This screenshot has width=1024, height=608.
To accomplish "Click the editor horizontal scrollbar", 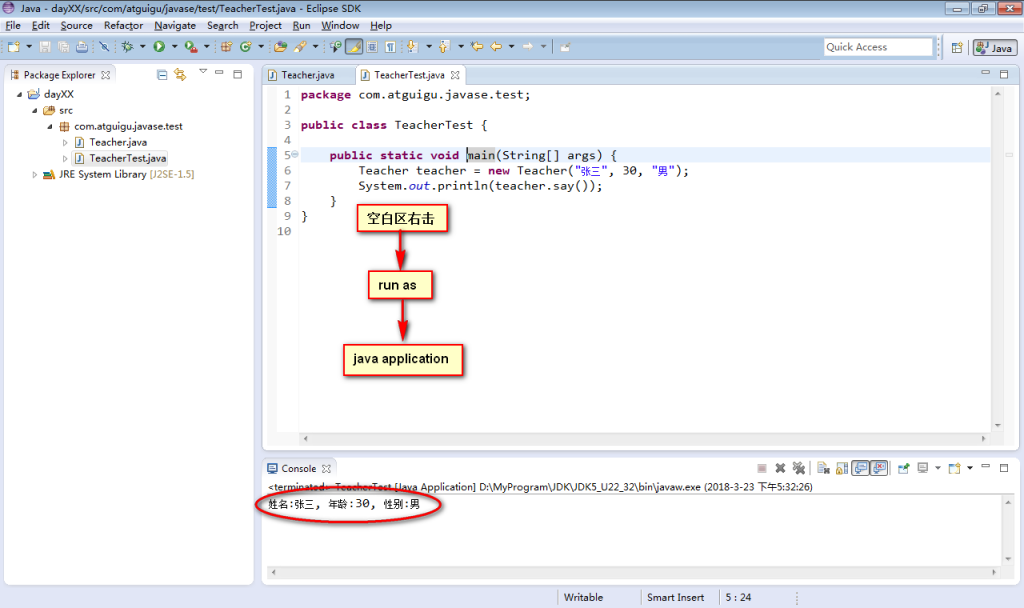I will click(644, 438).
